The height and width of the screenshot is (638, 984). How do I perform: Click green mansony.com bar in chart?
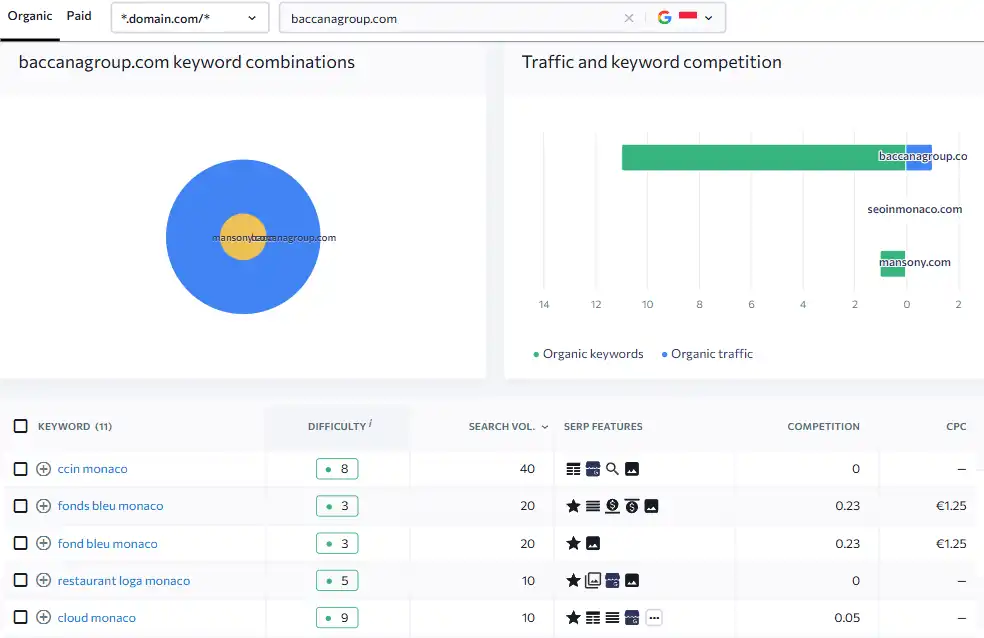coord(892,263)
